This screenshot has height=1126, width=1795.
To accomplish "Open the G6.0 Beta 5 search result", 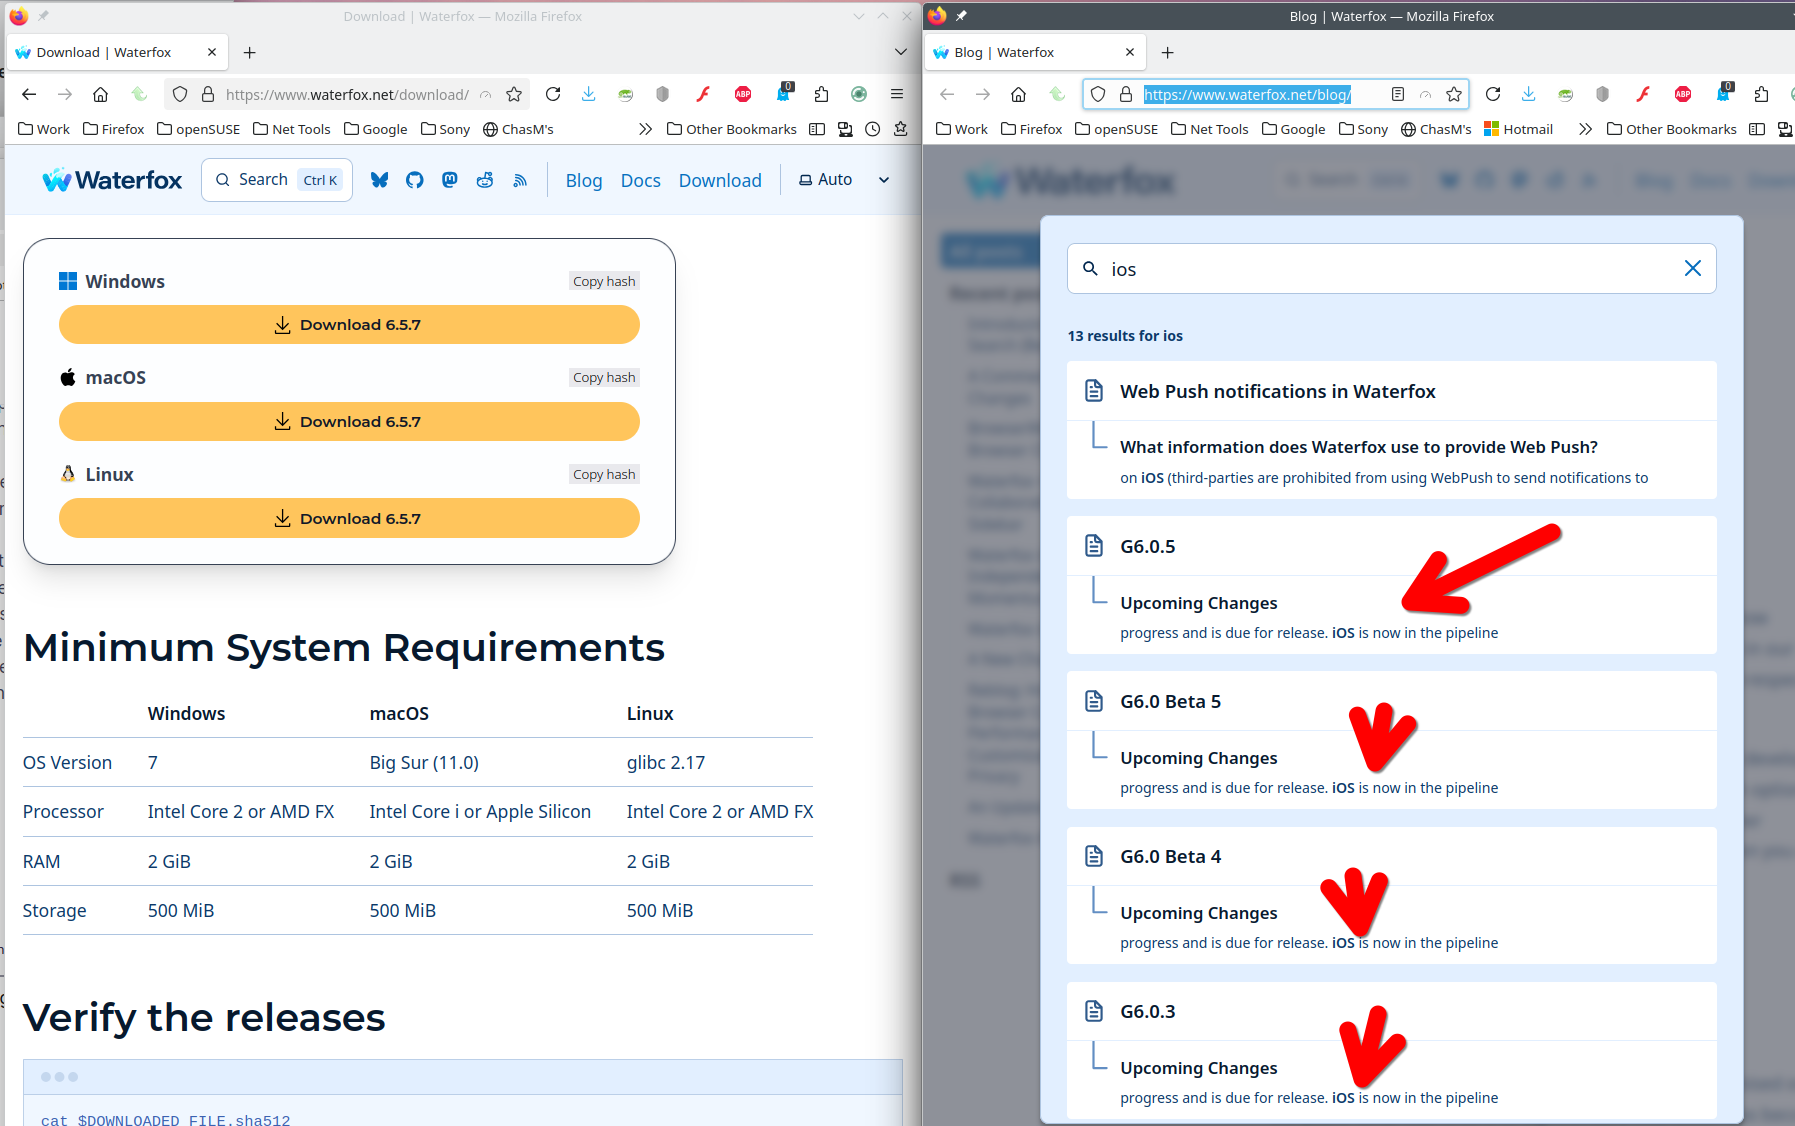I will click(x=1391, y=701).
